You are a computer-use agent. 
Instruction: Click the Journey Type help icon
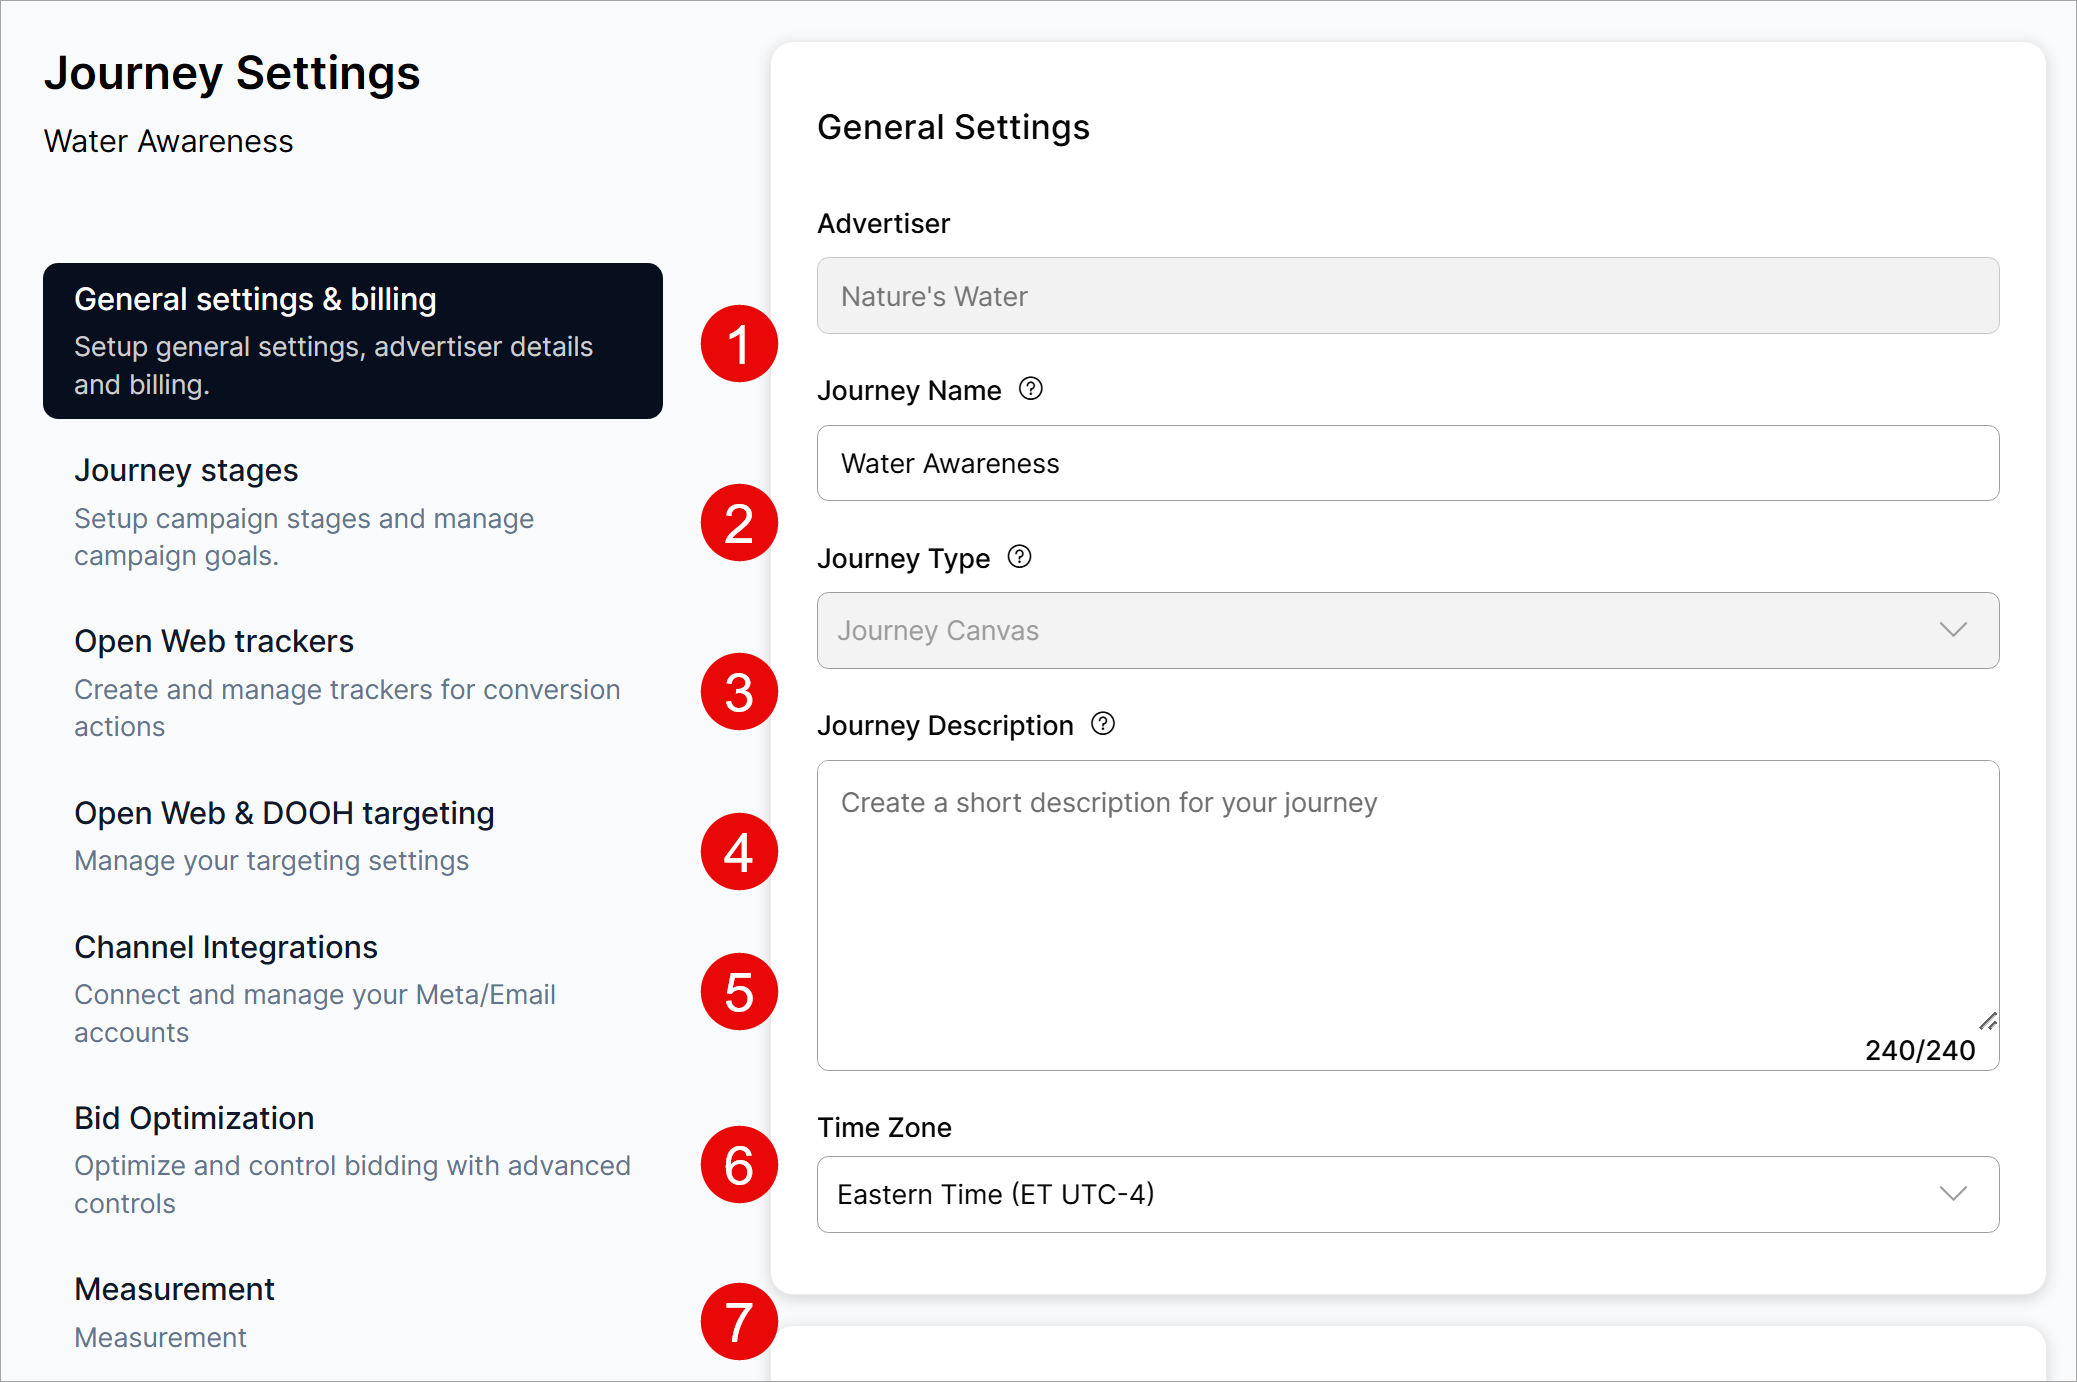point(1019,557)
